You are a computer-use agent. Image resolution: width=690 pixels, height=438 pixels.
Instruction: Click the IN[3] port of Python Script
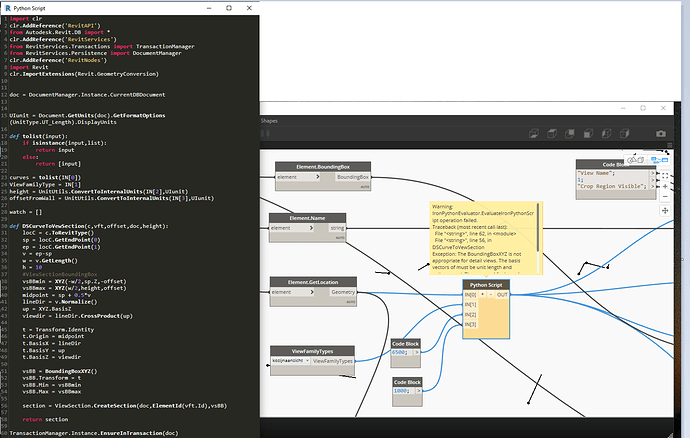(470, 324)
